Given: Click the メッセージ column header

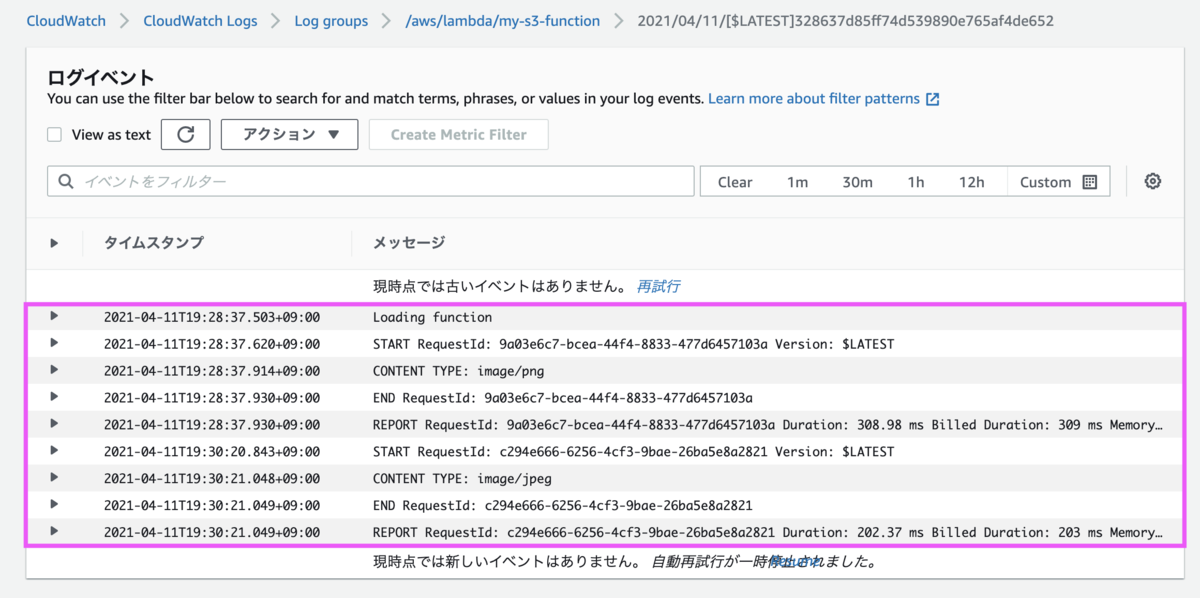Looking at the screenshot, I should [x=409, y=242].
